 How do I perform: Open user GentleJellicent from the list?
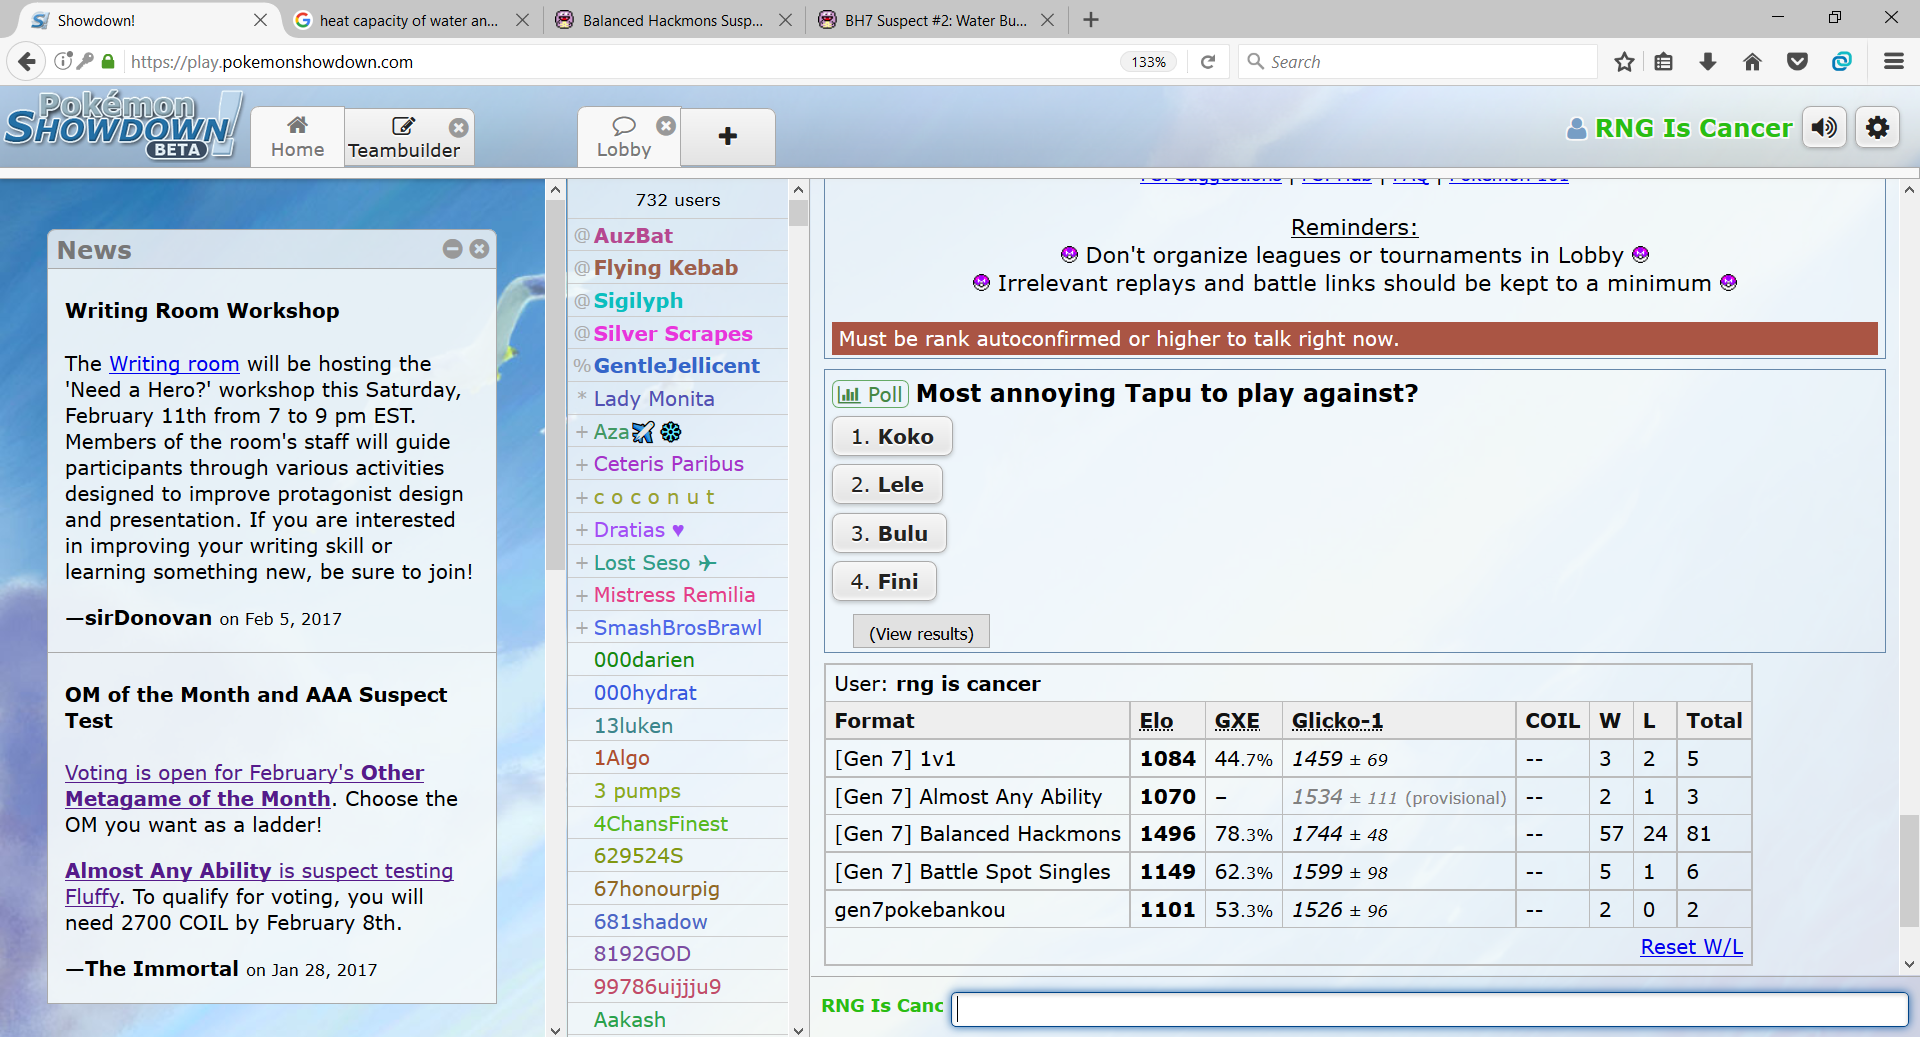(x=677, y=366)
